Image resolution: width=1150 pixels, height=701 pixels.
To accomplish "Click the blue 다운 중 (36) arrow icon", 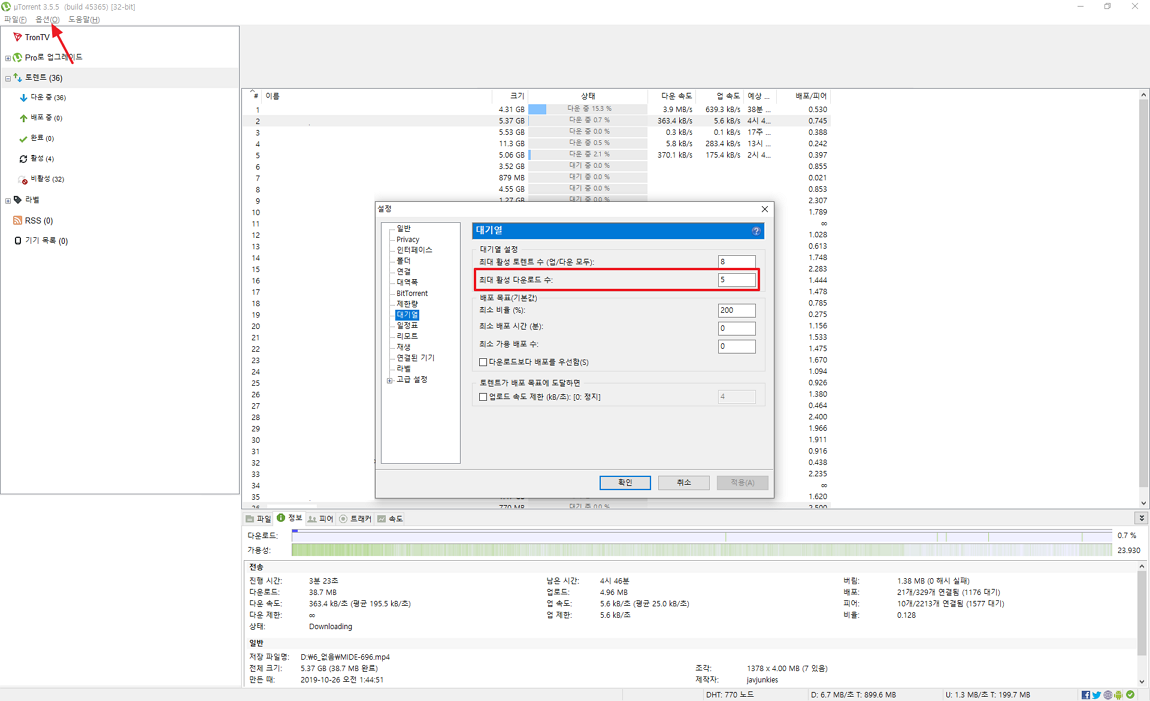I will [23, 98].
